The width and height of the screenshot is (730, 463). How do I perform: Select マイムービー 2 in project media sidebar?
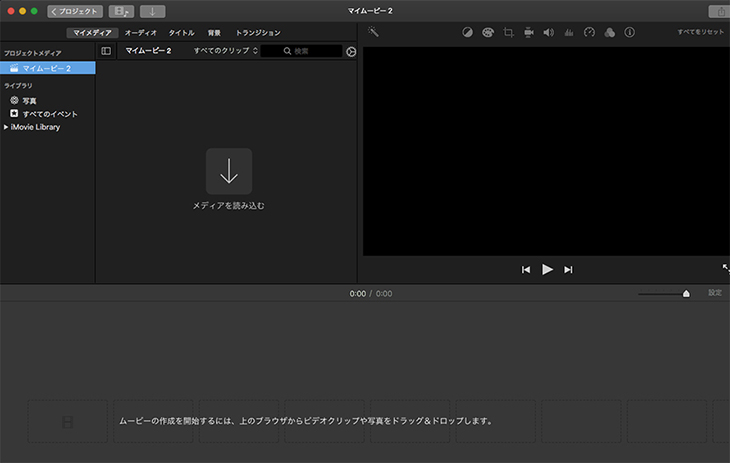47,68
